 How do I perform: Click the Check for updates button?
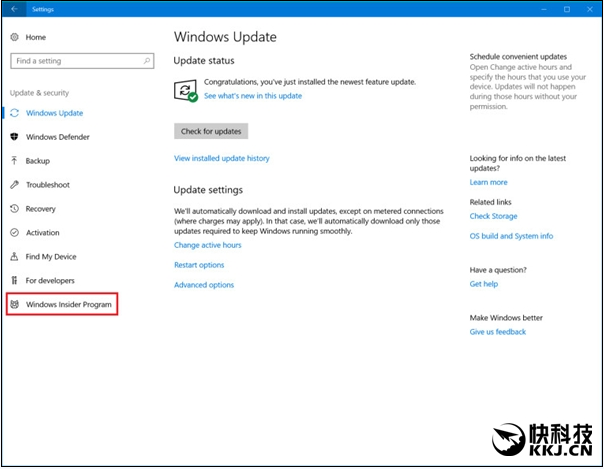[211, 131]
